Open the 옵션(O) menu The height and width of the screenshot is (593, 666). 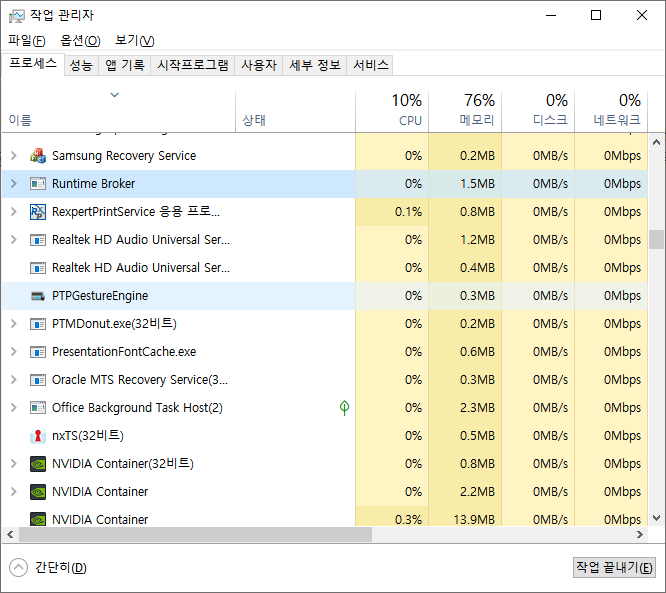[x=80, y=40]
